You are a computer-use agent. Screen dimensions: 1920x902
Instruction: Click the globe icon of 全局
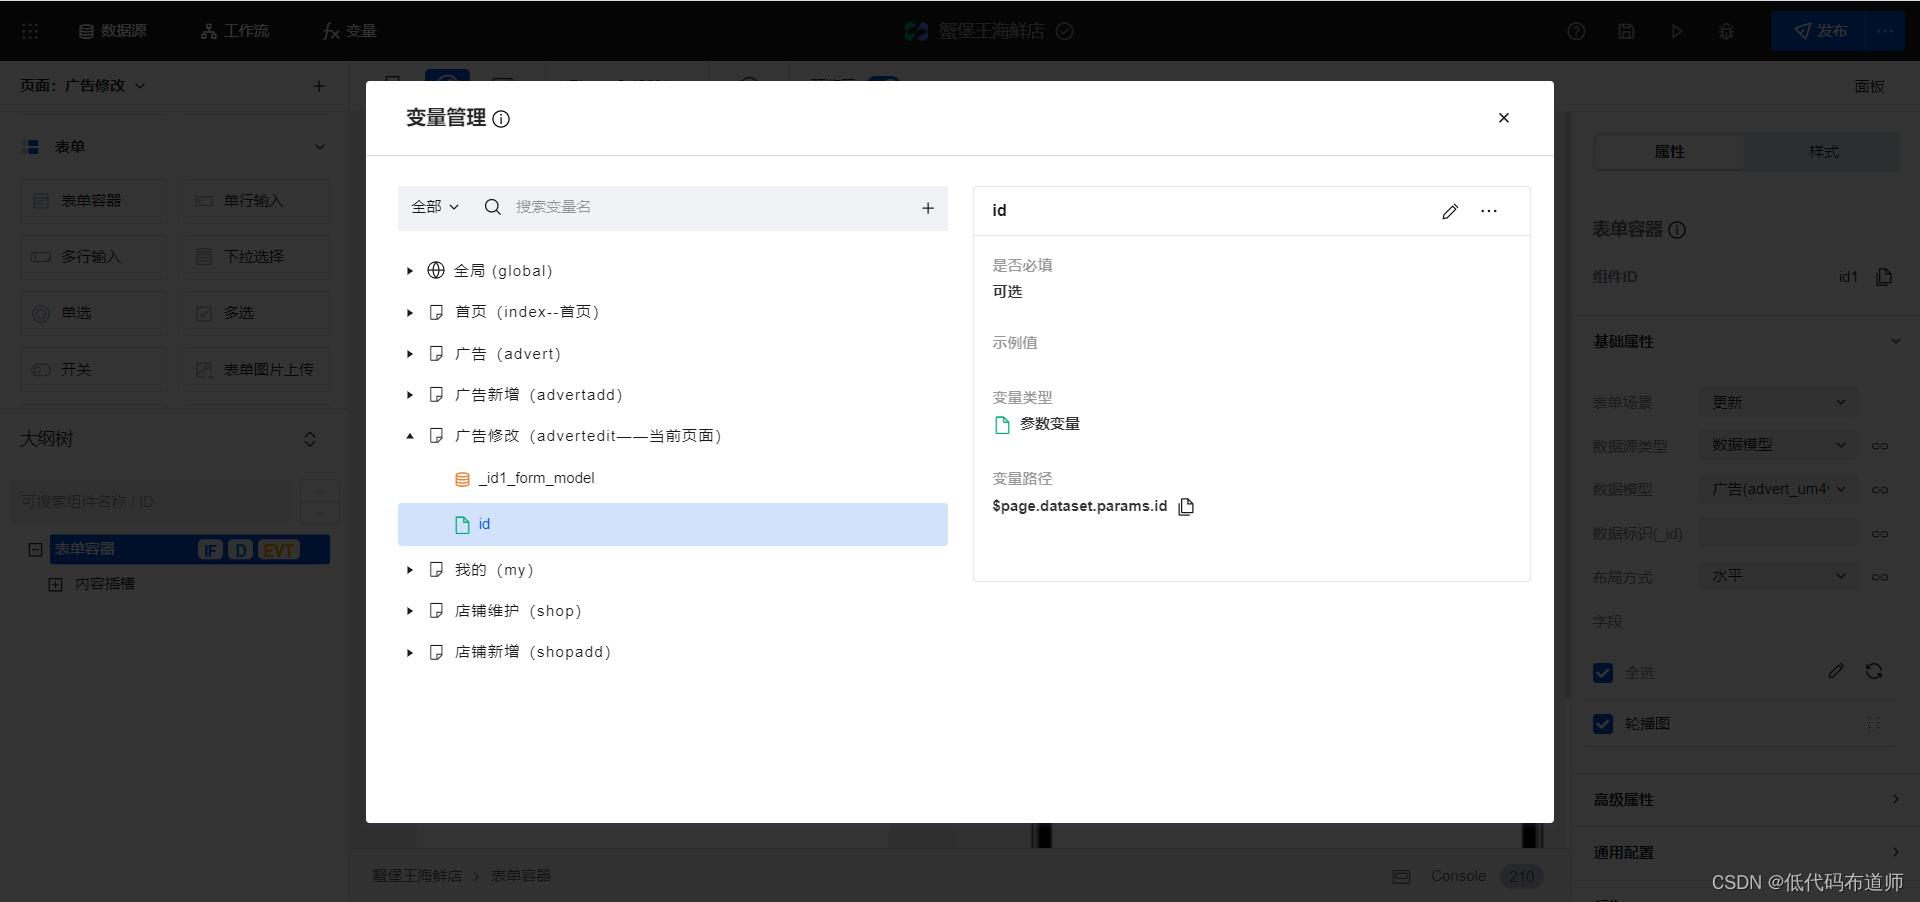point(436,270)
